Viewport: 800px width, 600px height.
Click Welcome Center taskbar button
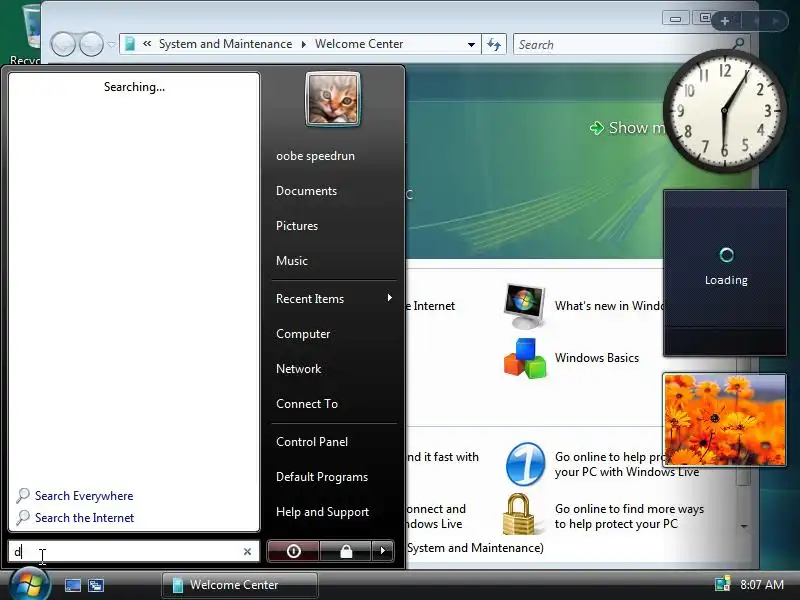240,585
